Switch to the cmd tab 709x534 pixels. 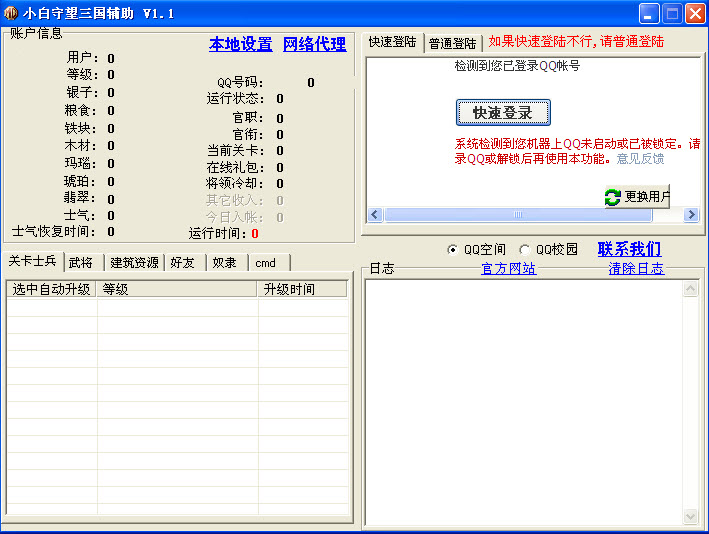click(x=269, y=263)
